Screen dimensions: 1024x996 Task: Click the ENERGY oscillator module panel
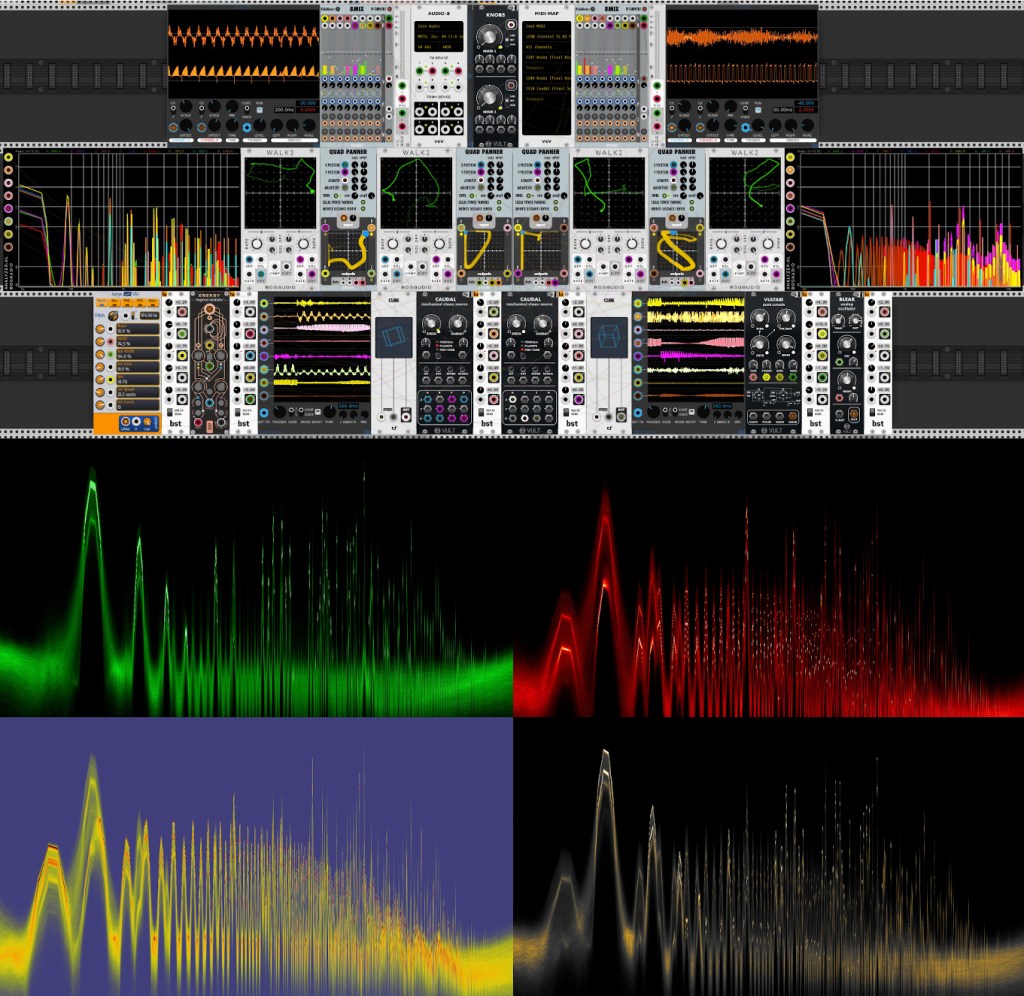point(210,364)
